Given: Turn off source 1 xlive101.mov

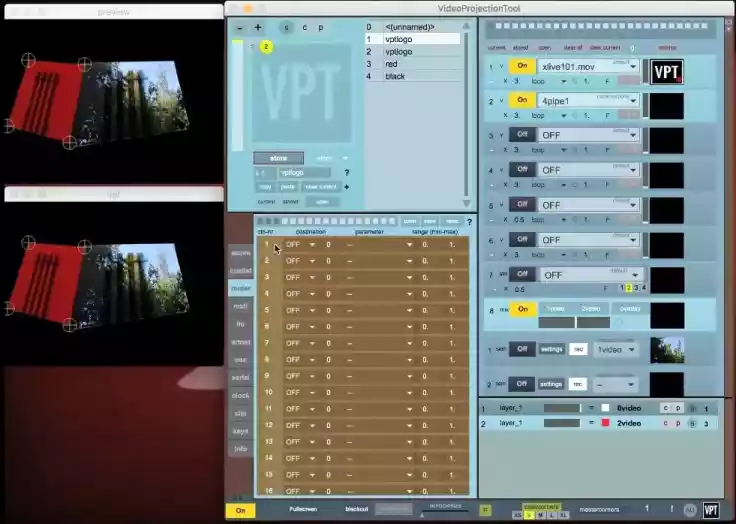Looking at the screenshot, I should tap(522, 66).
